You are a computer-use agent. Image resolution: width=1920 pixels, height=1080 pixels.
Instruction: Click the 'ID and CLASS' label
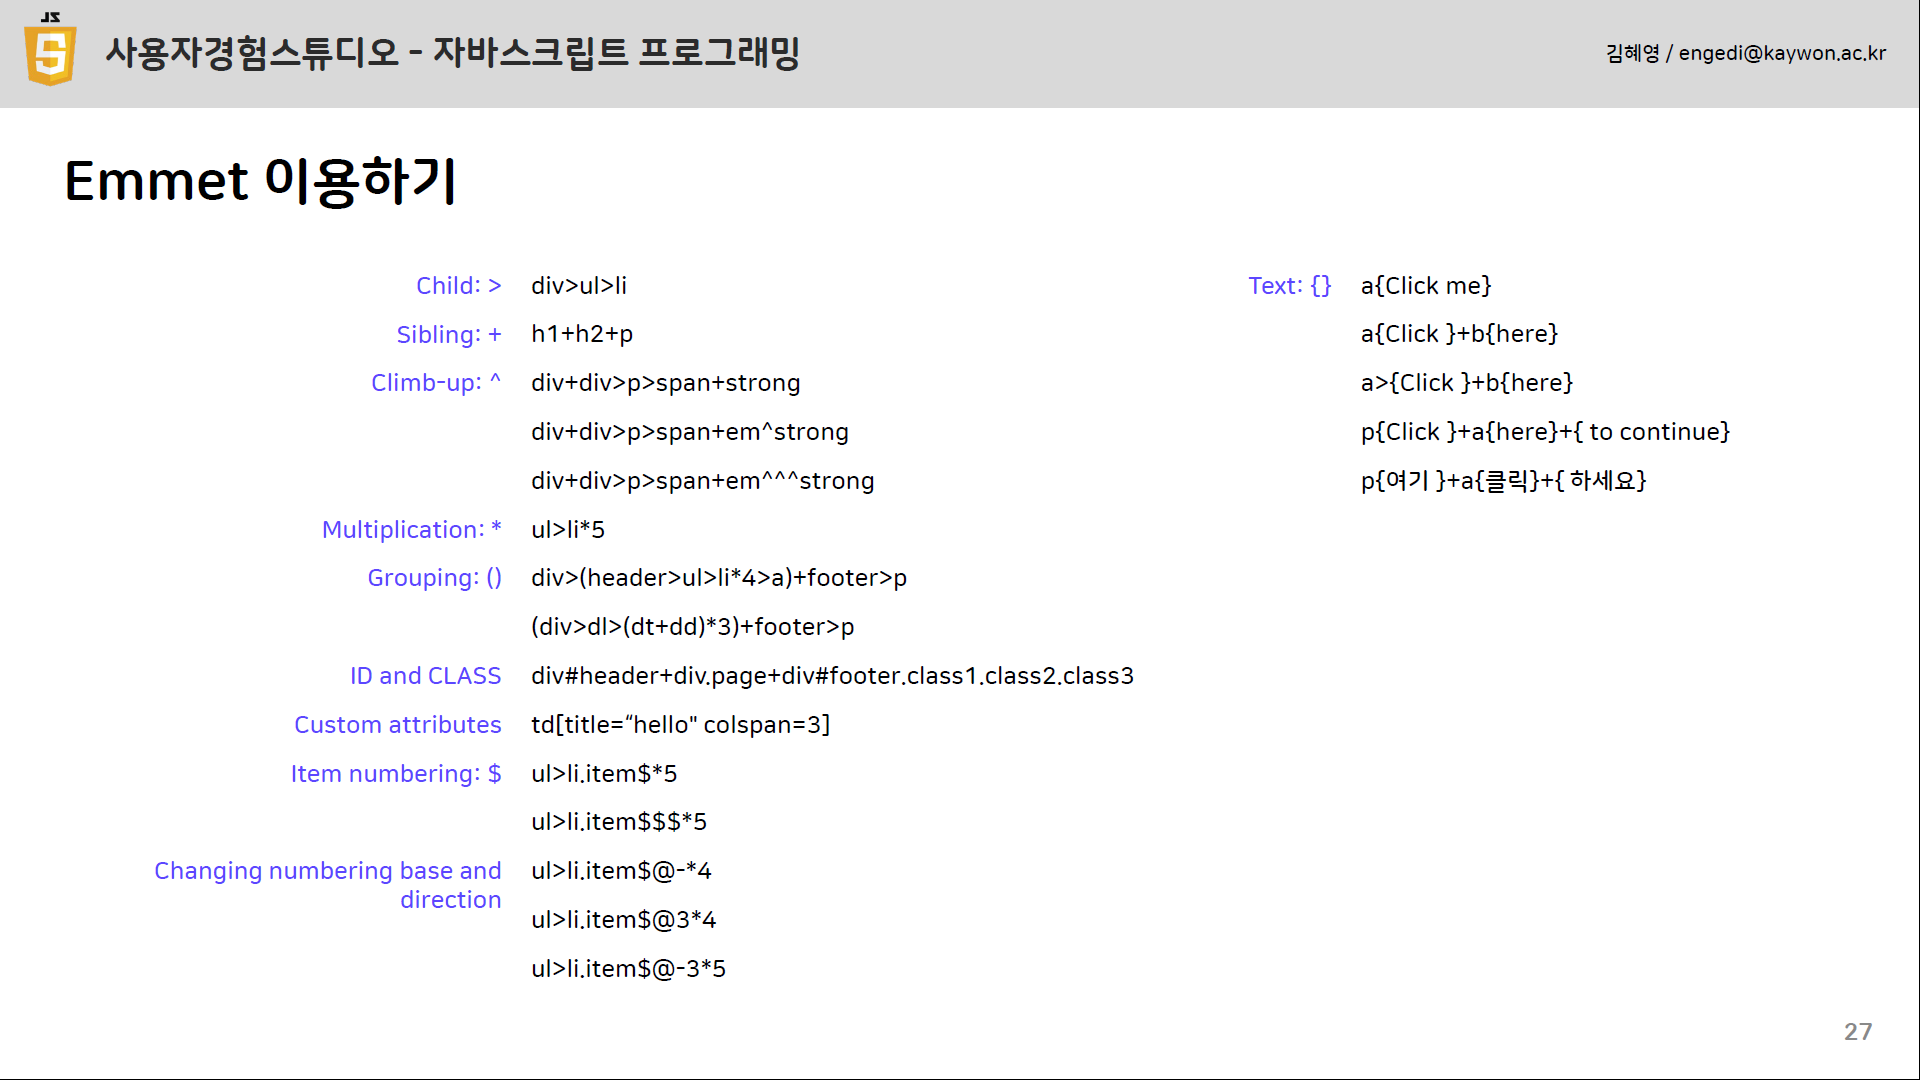[x=425, y=676]
